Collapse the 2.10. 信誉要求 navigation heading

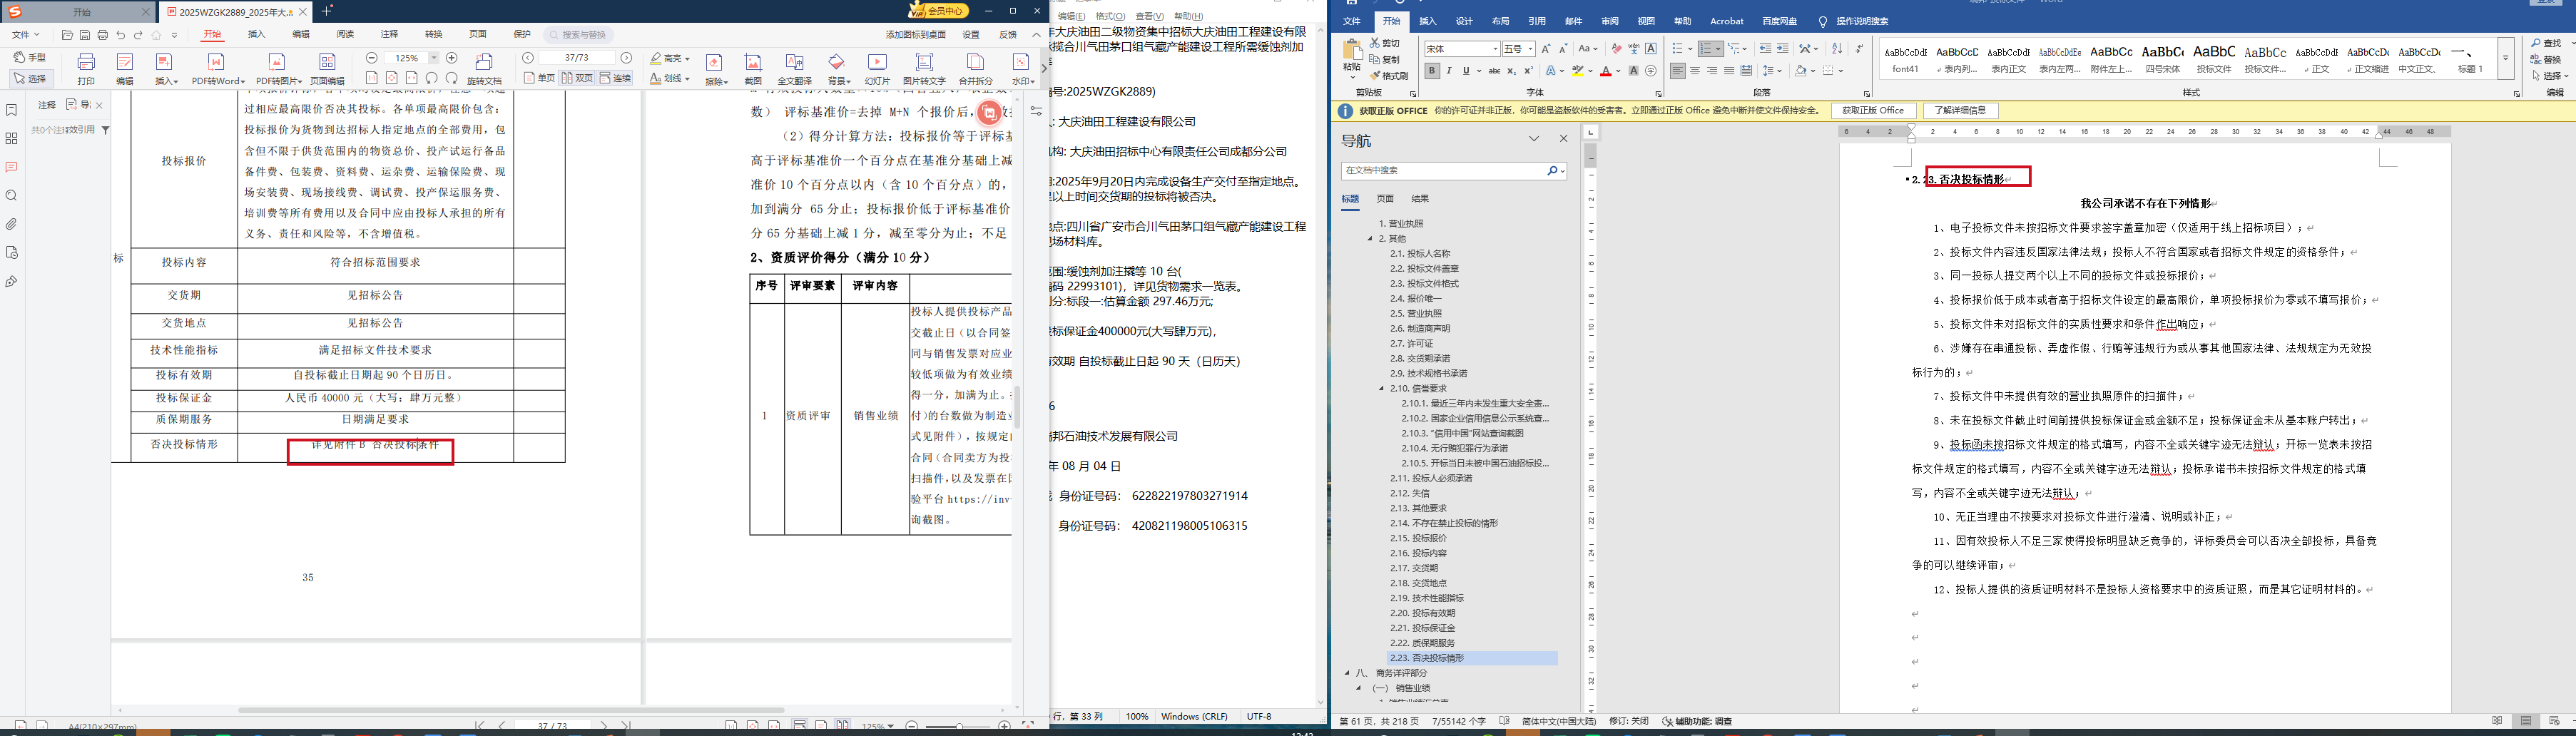pos(1382,388)
